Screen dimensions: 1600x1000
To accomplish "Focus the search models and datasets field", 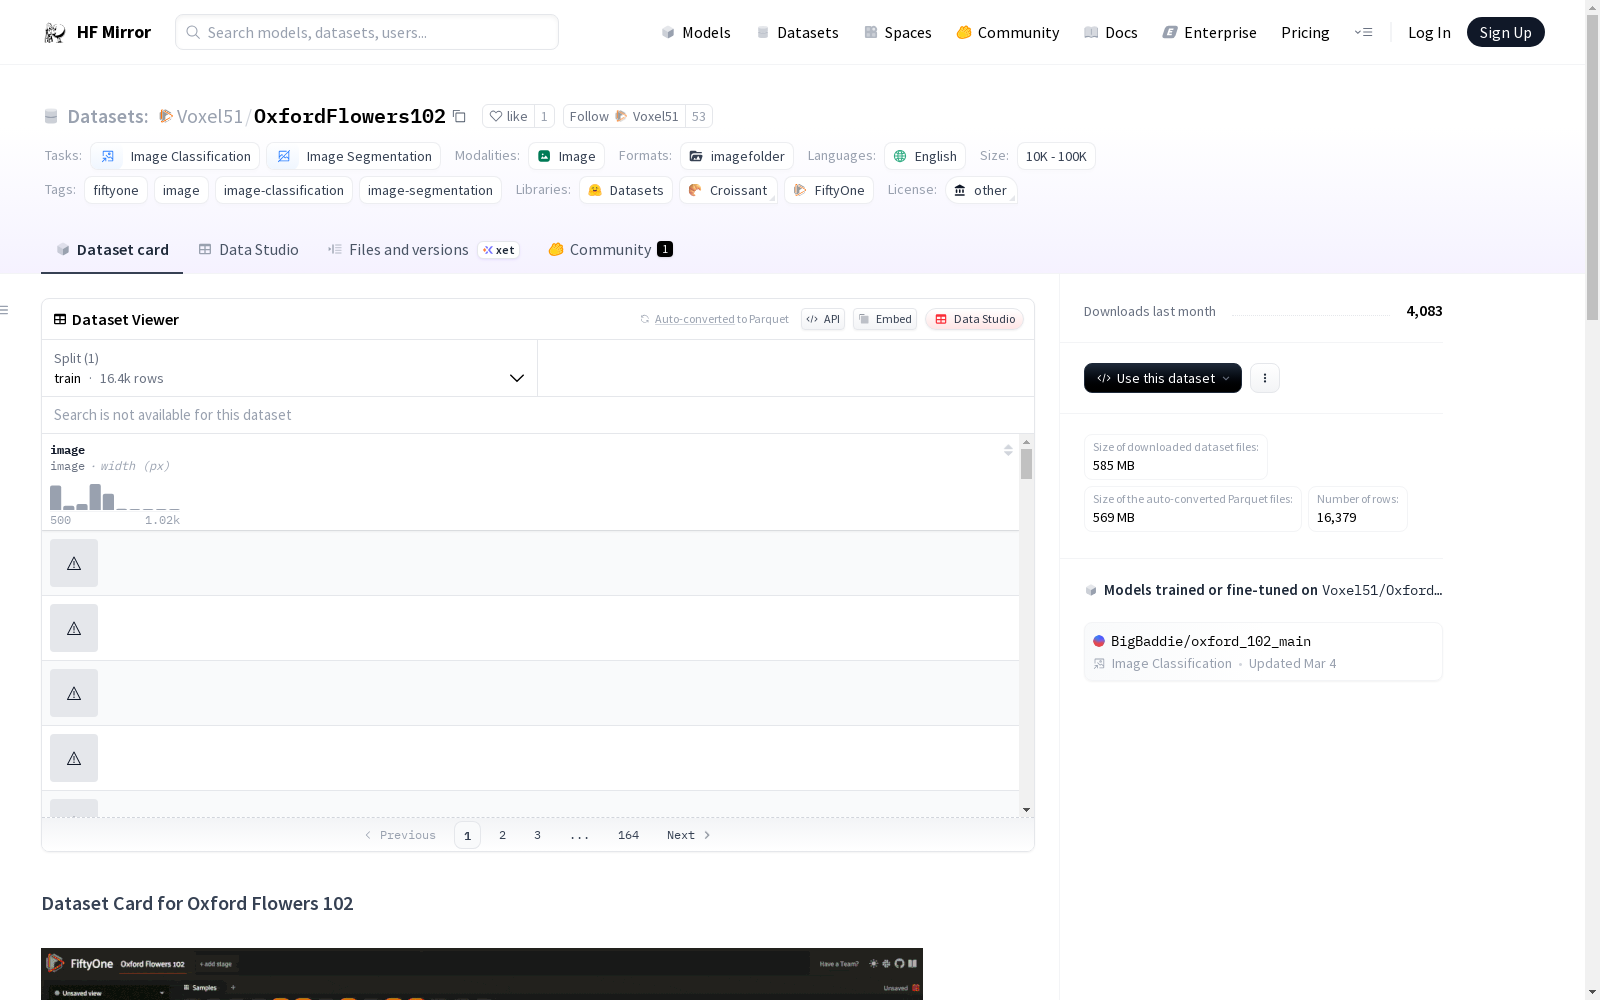I will (367, 32).
